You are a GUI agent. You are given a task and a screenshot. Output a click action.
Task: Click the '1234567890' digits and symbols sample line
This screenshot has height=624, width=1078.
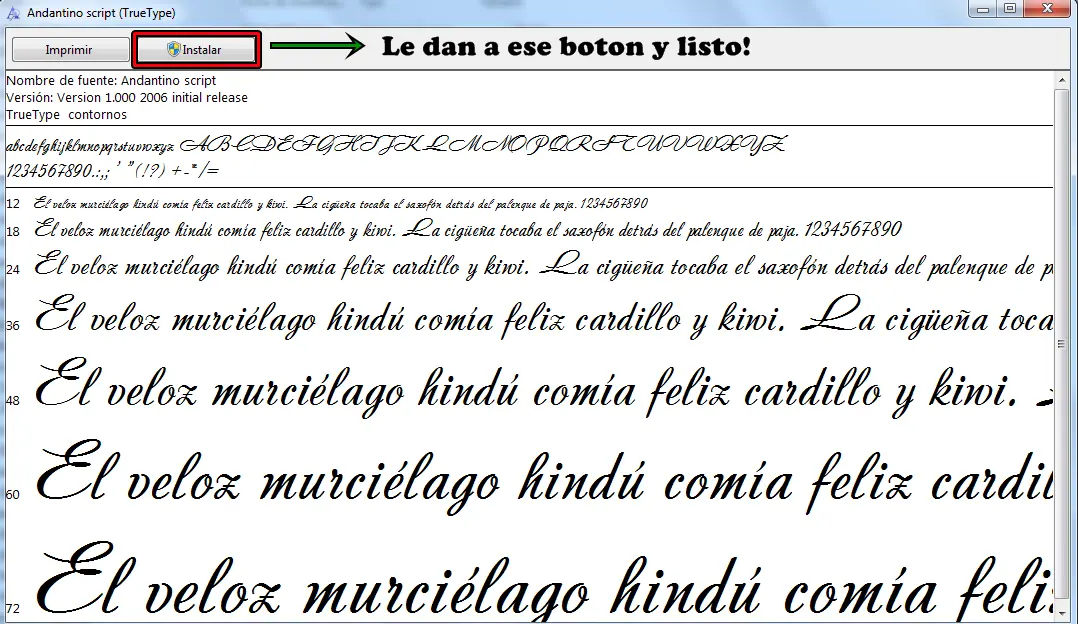(112, 170)
